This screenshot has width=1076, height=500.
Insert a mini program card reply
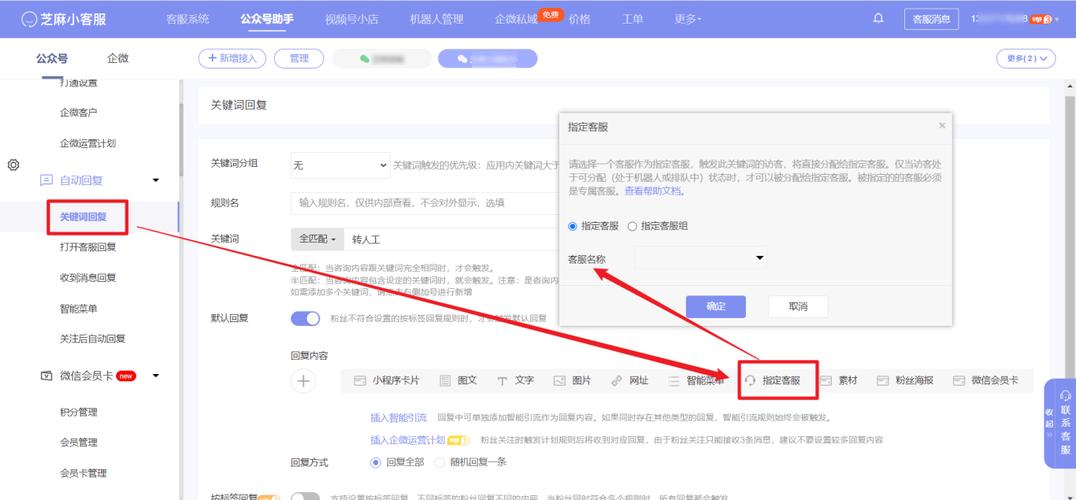pyautogui.click(x=387, y=381)
